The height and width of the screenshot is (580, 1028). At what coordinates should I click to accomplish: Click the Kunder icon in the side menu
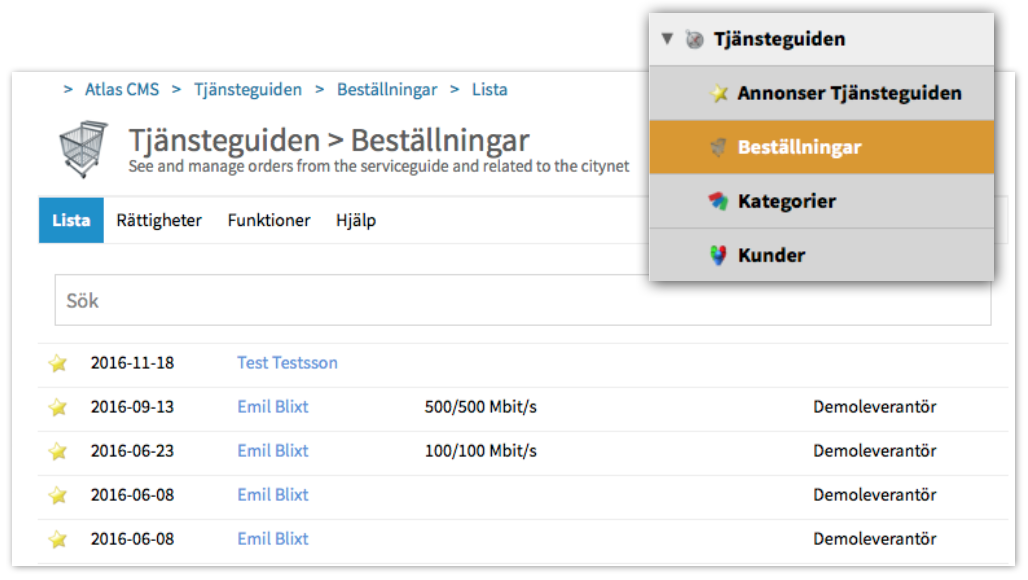(718, 256)
